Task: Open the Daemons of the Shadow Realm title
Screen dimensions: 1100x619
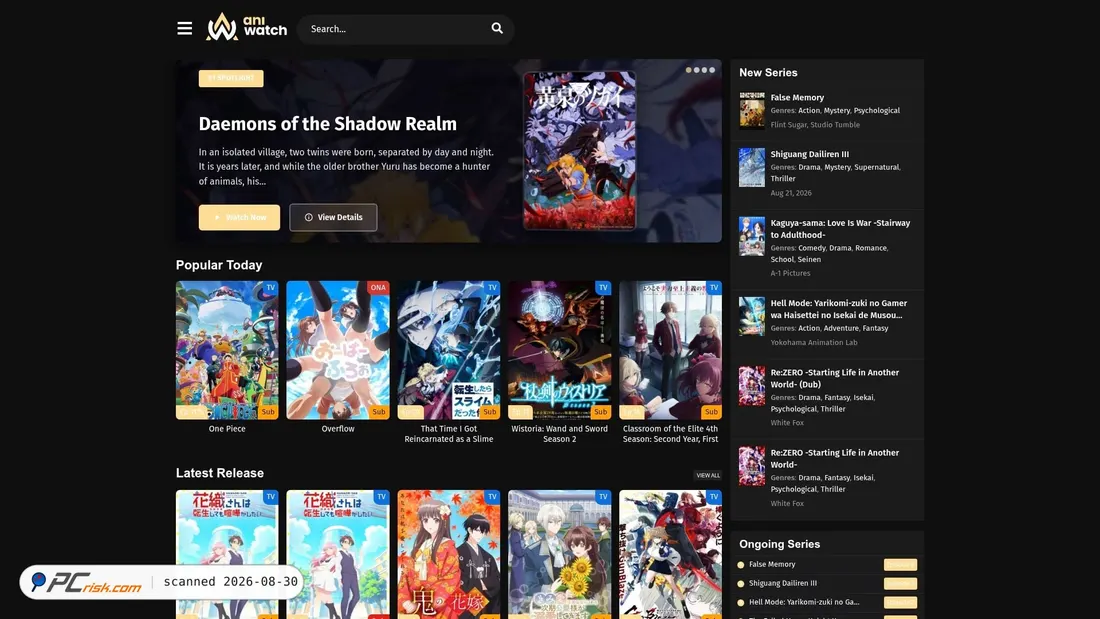Action: point(328,124)
